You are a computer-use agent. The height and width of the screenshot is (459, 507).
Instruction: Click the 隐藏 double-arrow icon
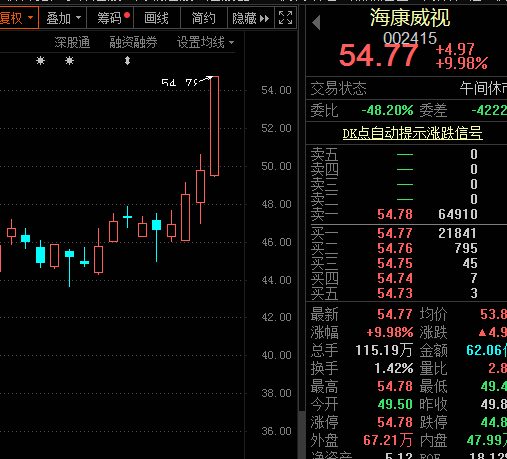tap(264, 18)
